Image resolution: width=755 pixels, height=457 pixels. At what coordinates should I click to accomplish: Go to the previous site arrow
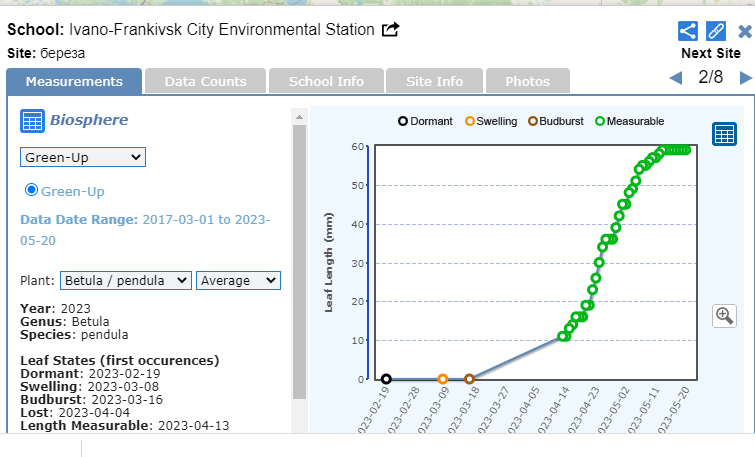coord(676,78)
